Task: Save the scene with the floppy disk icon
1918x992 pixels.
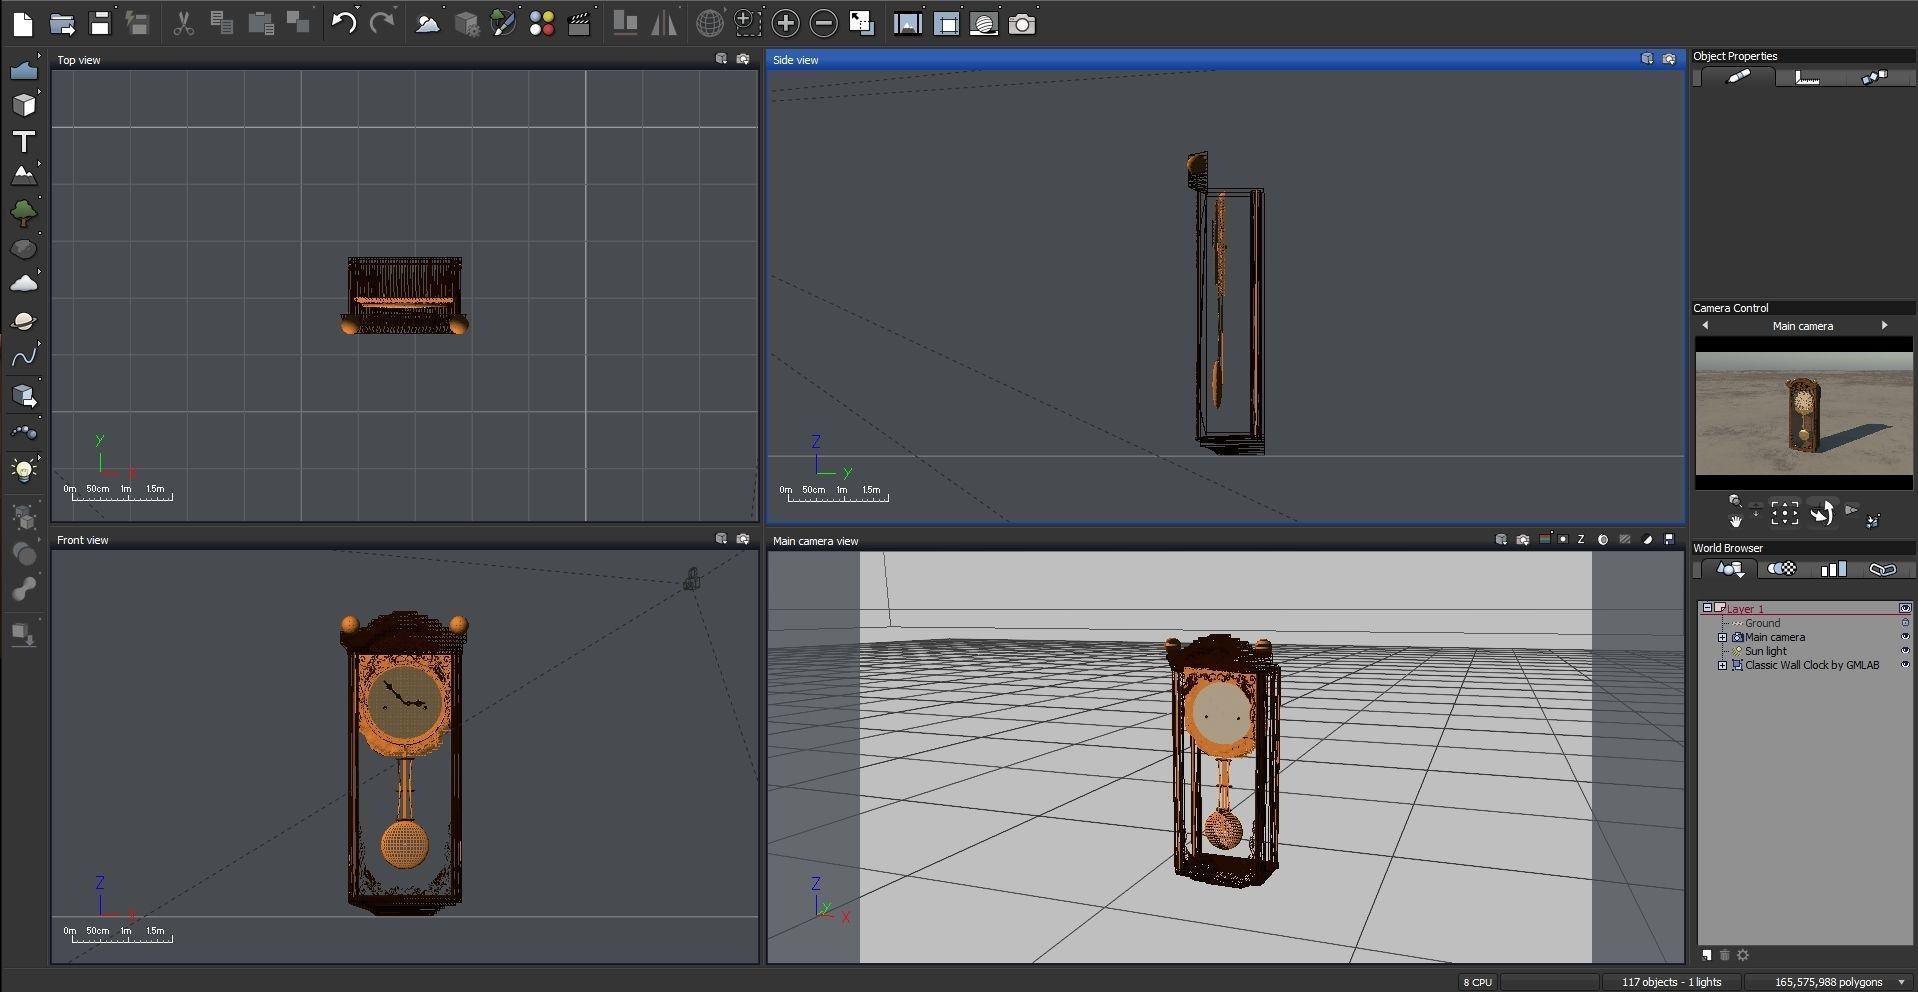Action: (x=100, y=23)
